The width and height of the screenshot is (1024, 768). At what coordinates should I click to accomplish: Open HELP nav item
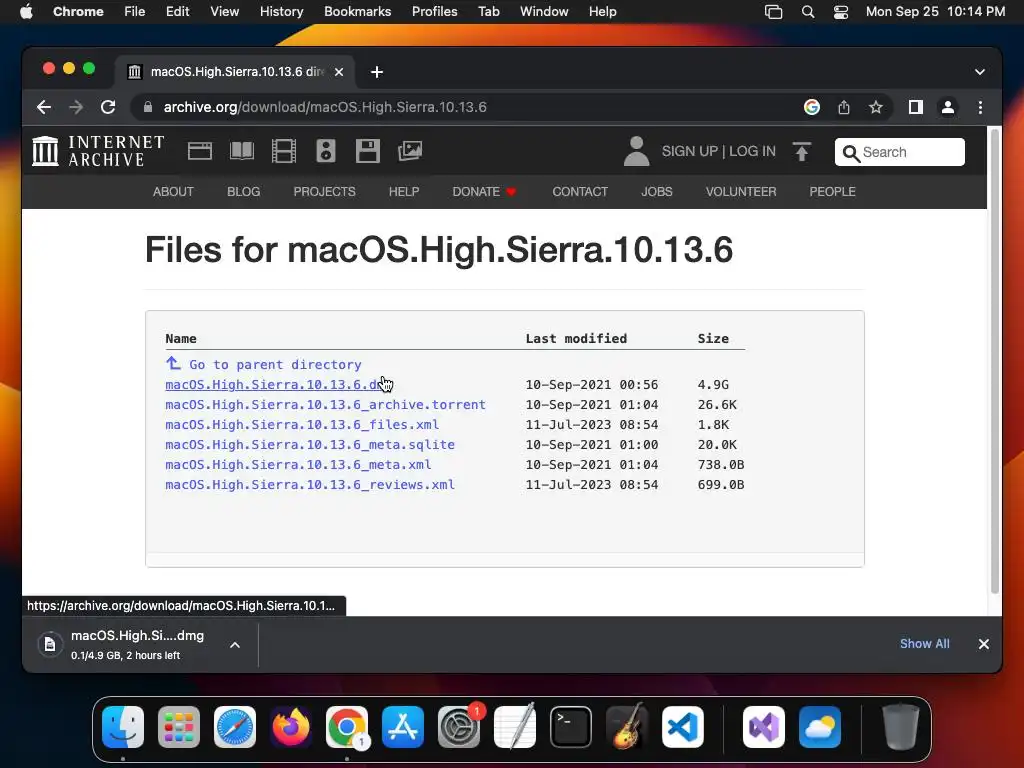[x=404, y=191]
